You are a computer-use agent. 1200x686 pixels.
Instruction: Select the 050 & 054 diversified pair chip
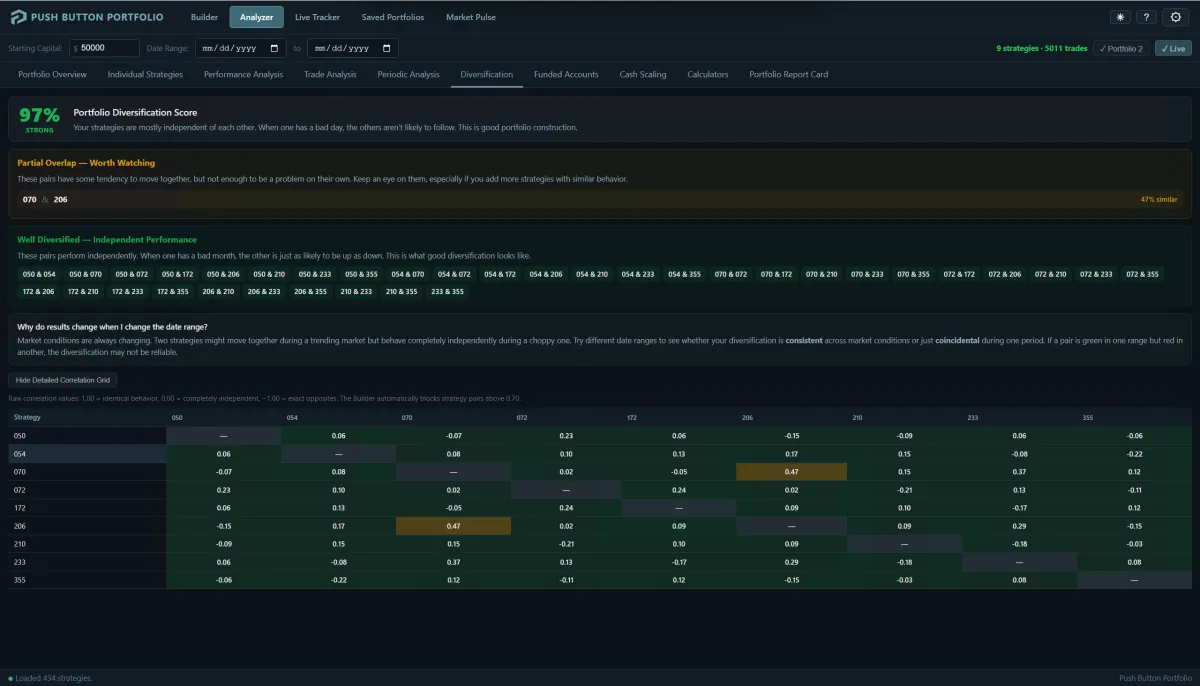[x=39, y=274]
